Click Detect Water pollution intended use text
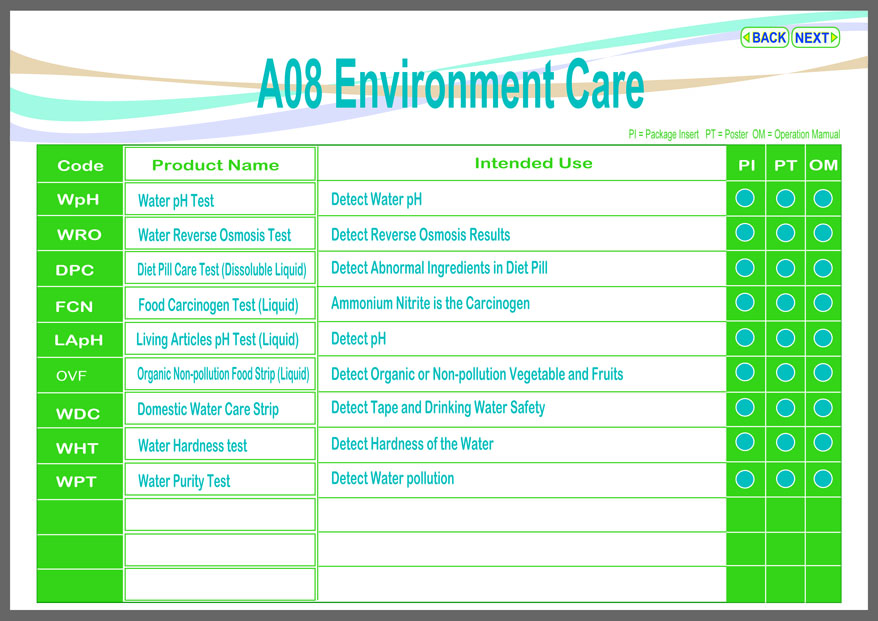Image resolution: width=878 pixels, height=621 pixels. 392,479
